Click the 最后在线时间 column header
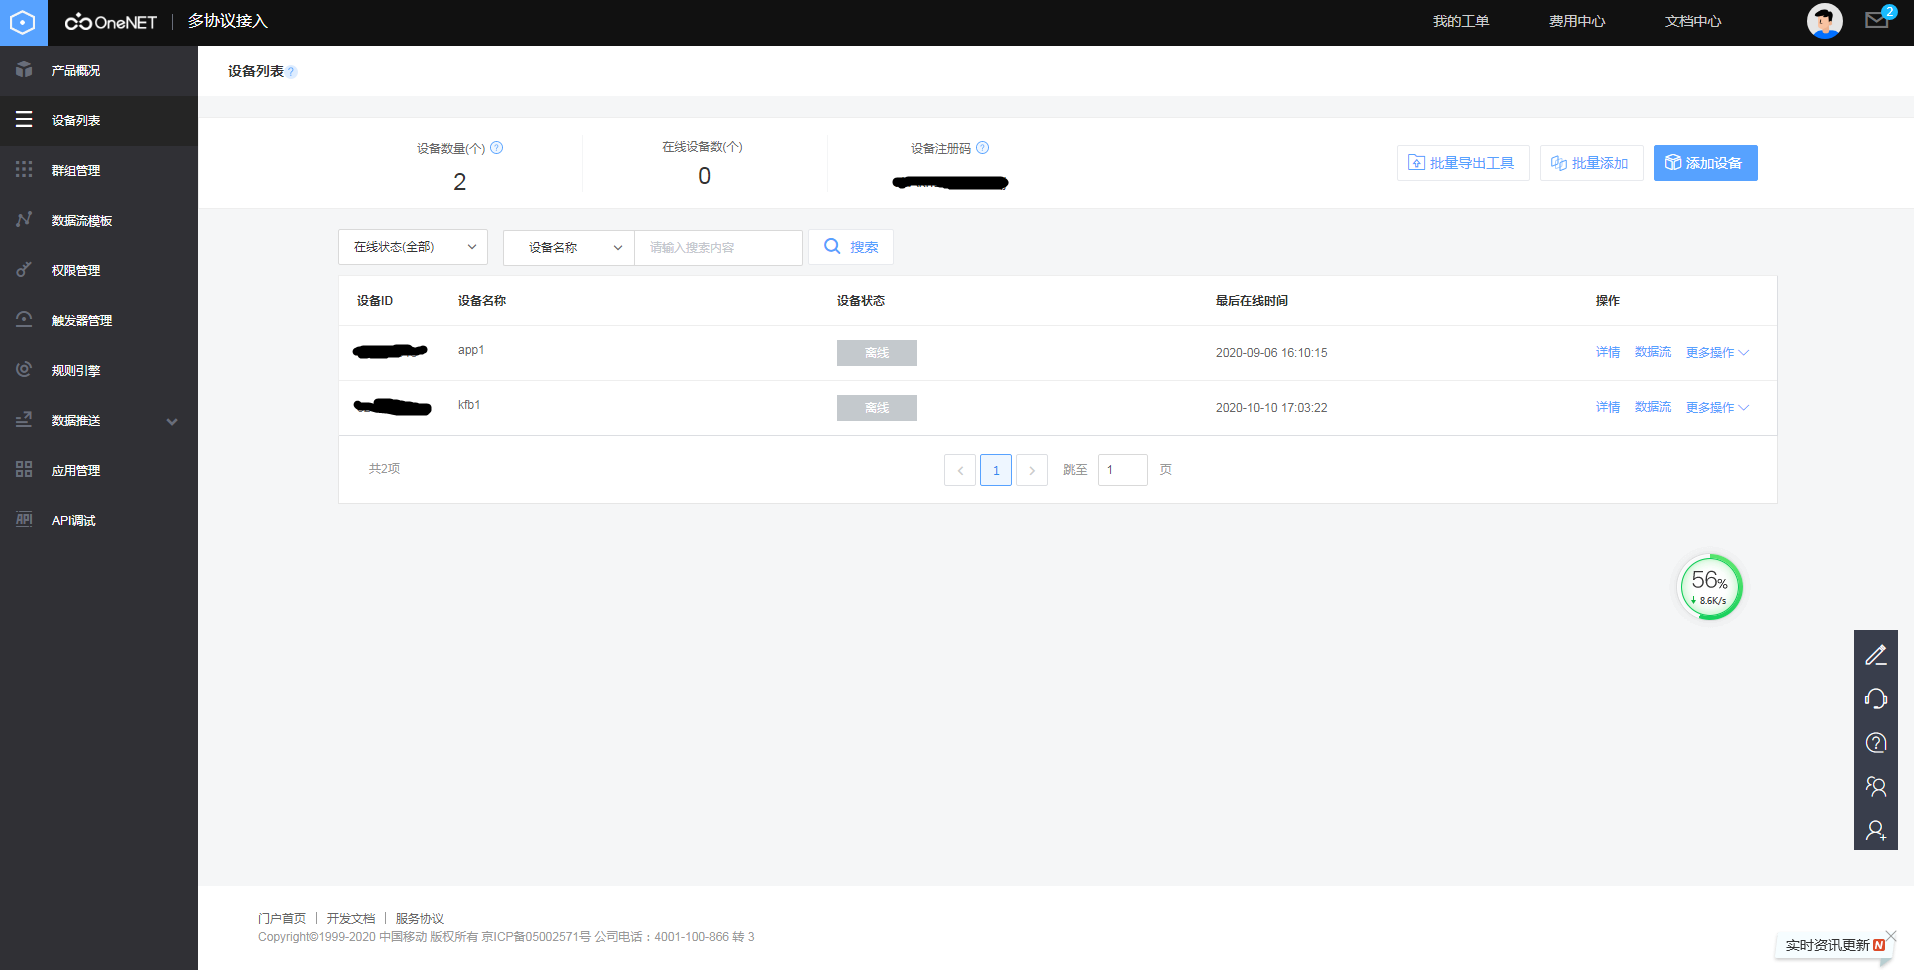This screenshot has width=1914, height=970. coord(1252,301)
